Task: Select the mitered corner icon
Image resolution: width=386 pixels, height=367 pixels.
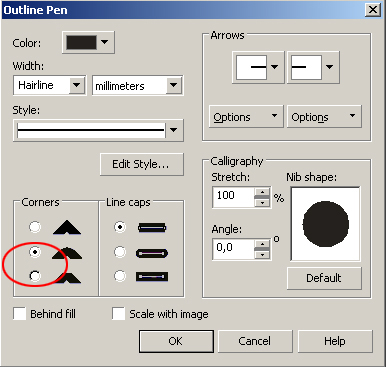Action: coord(67,227)
